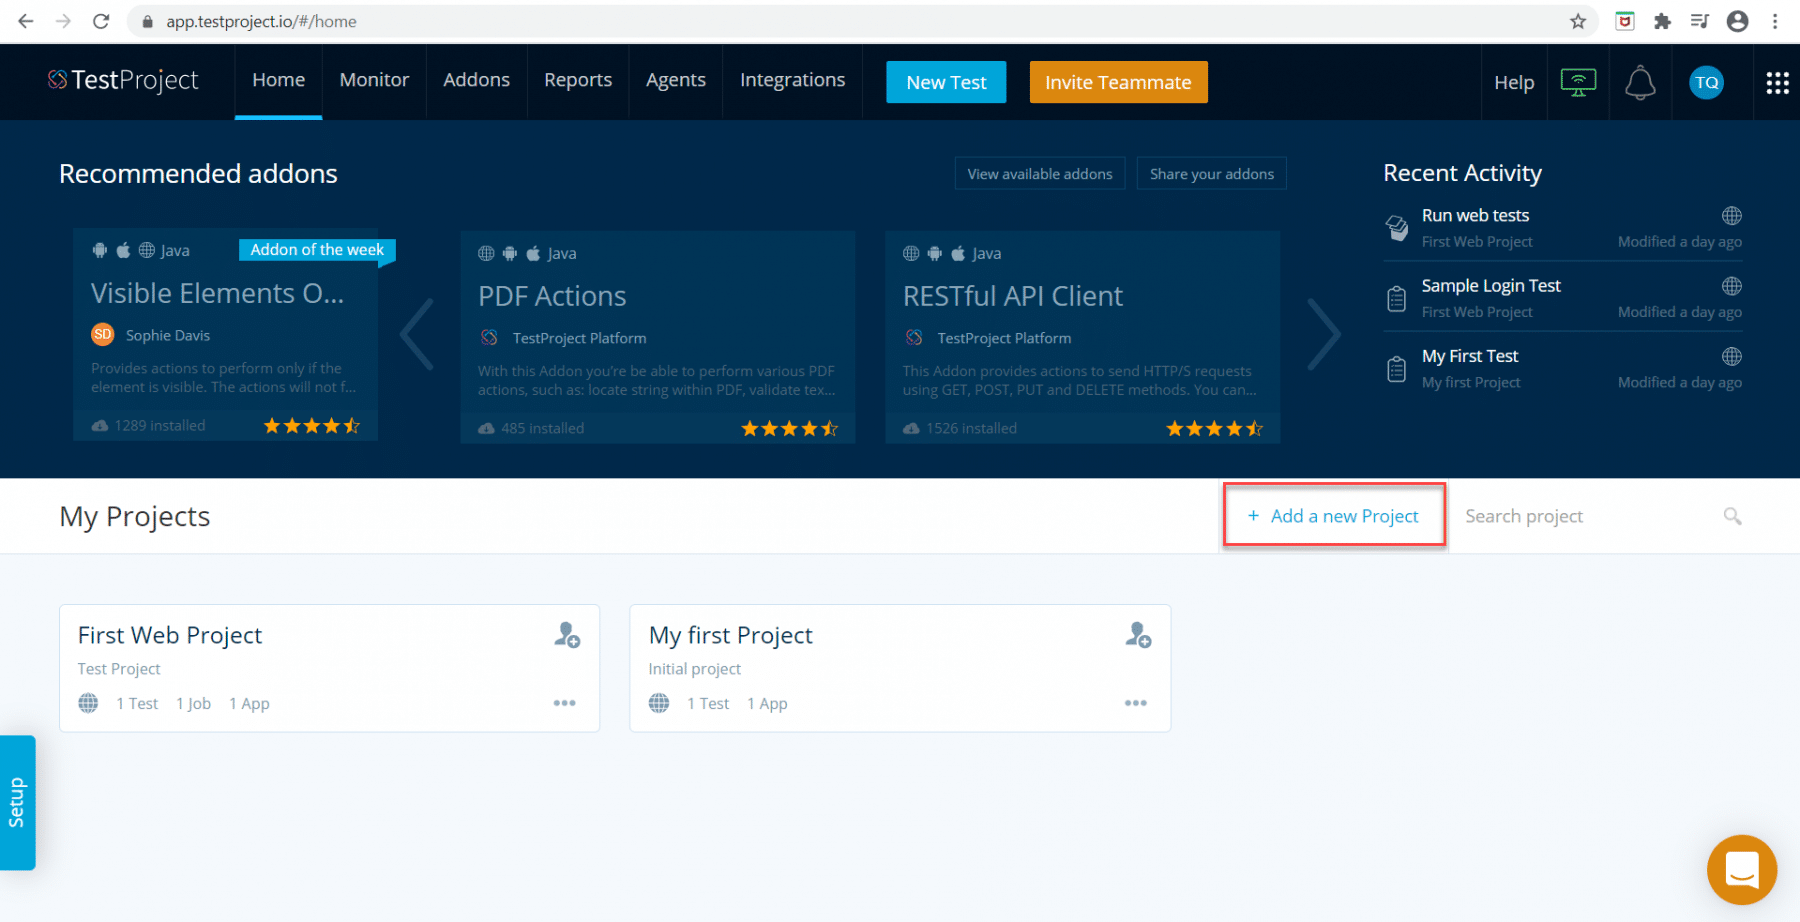Click the search project magnifier icon

tap(1732, 516)
